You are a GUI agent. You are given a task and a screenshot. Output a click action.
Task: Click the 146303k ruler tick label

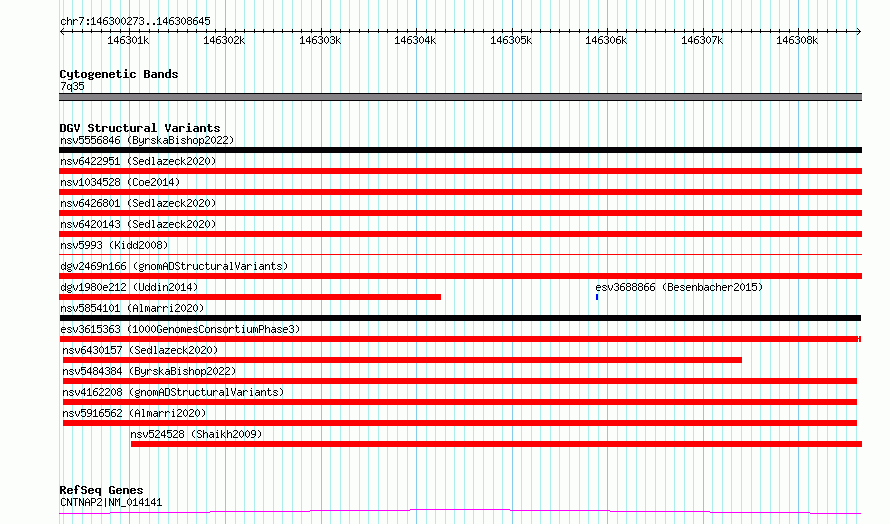tap(320, 40)
